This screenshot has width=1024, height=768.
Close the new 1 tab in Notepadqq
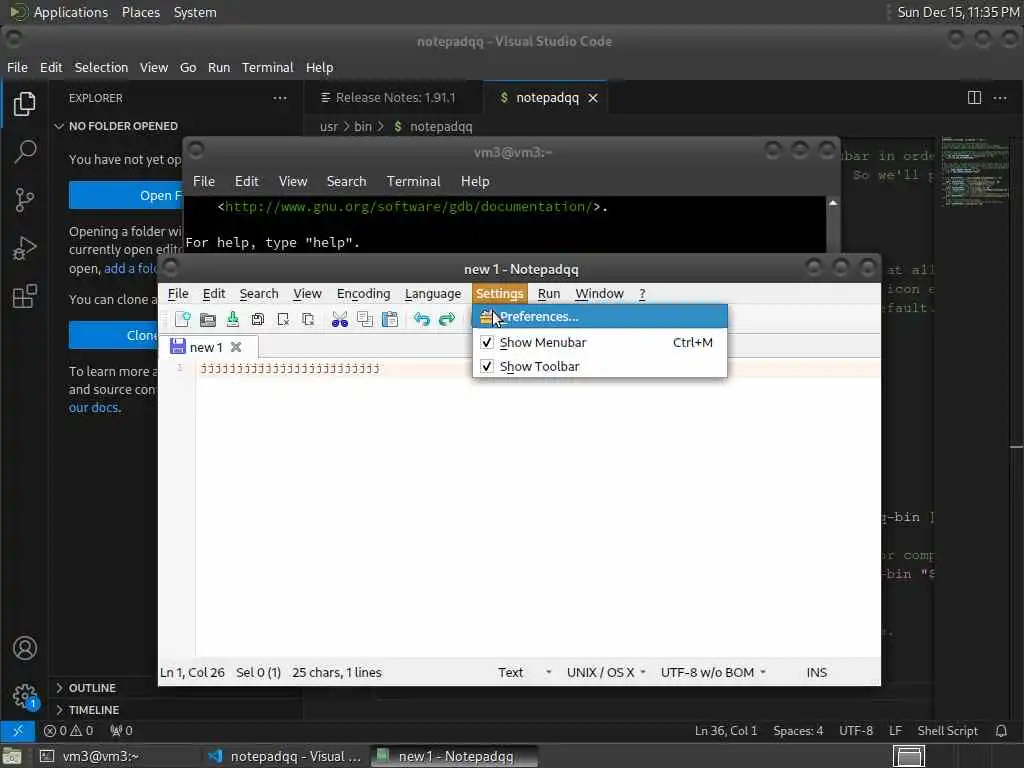tap(236, 347)
